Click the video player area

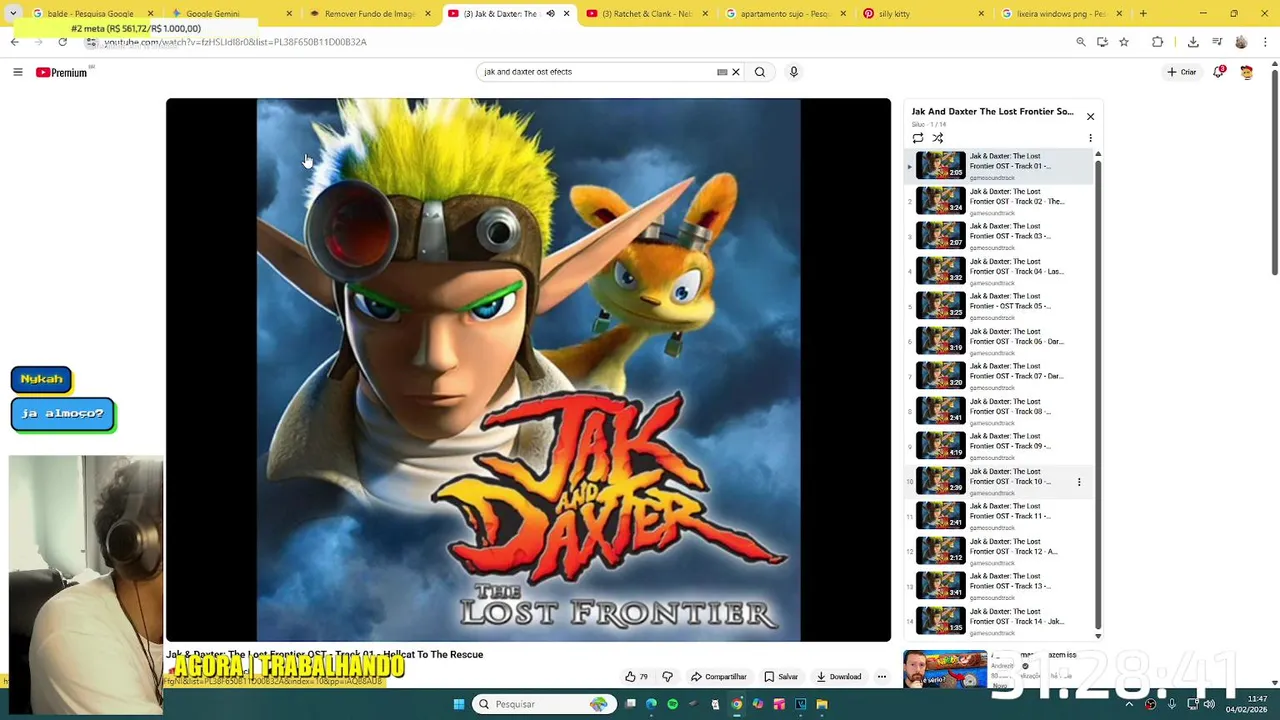(528, 370)
